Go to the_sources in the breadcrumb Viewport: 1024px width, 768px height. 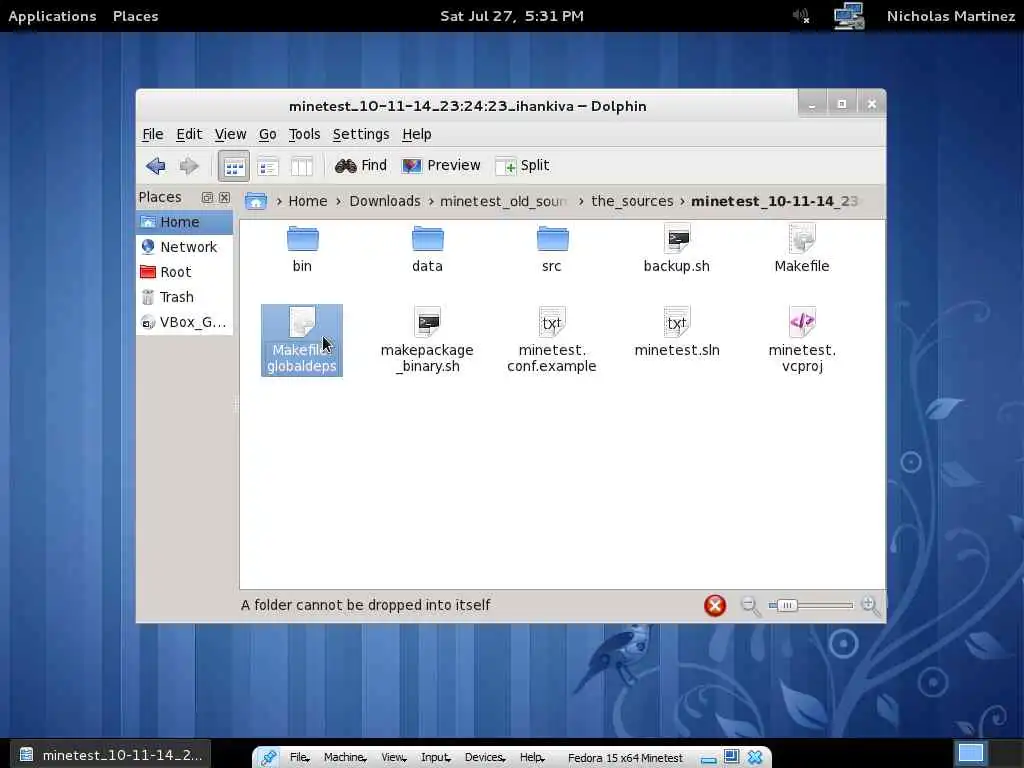click(x=632, y=201)
